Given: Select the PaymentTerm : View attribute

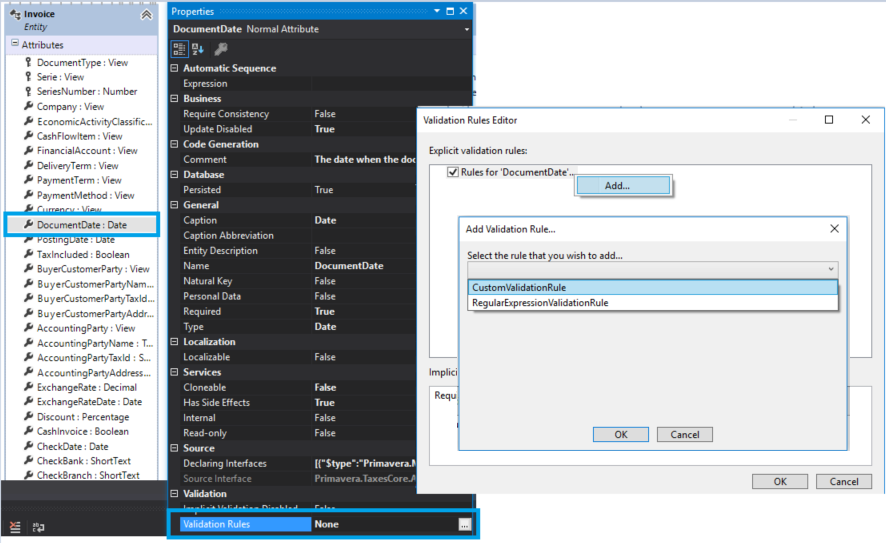Looking at the screenshot, I should [x=80, y=180].
